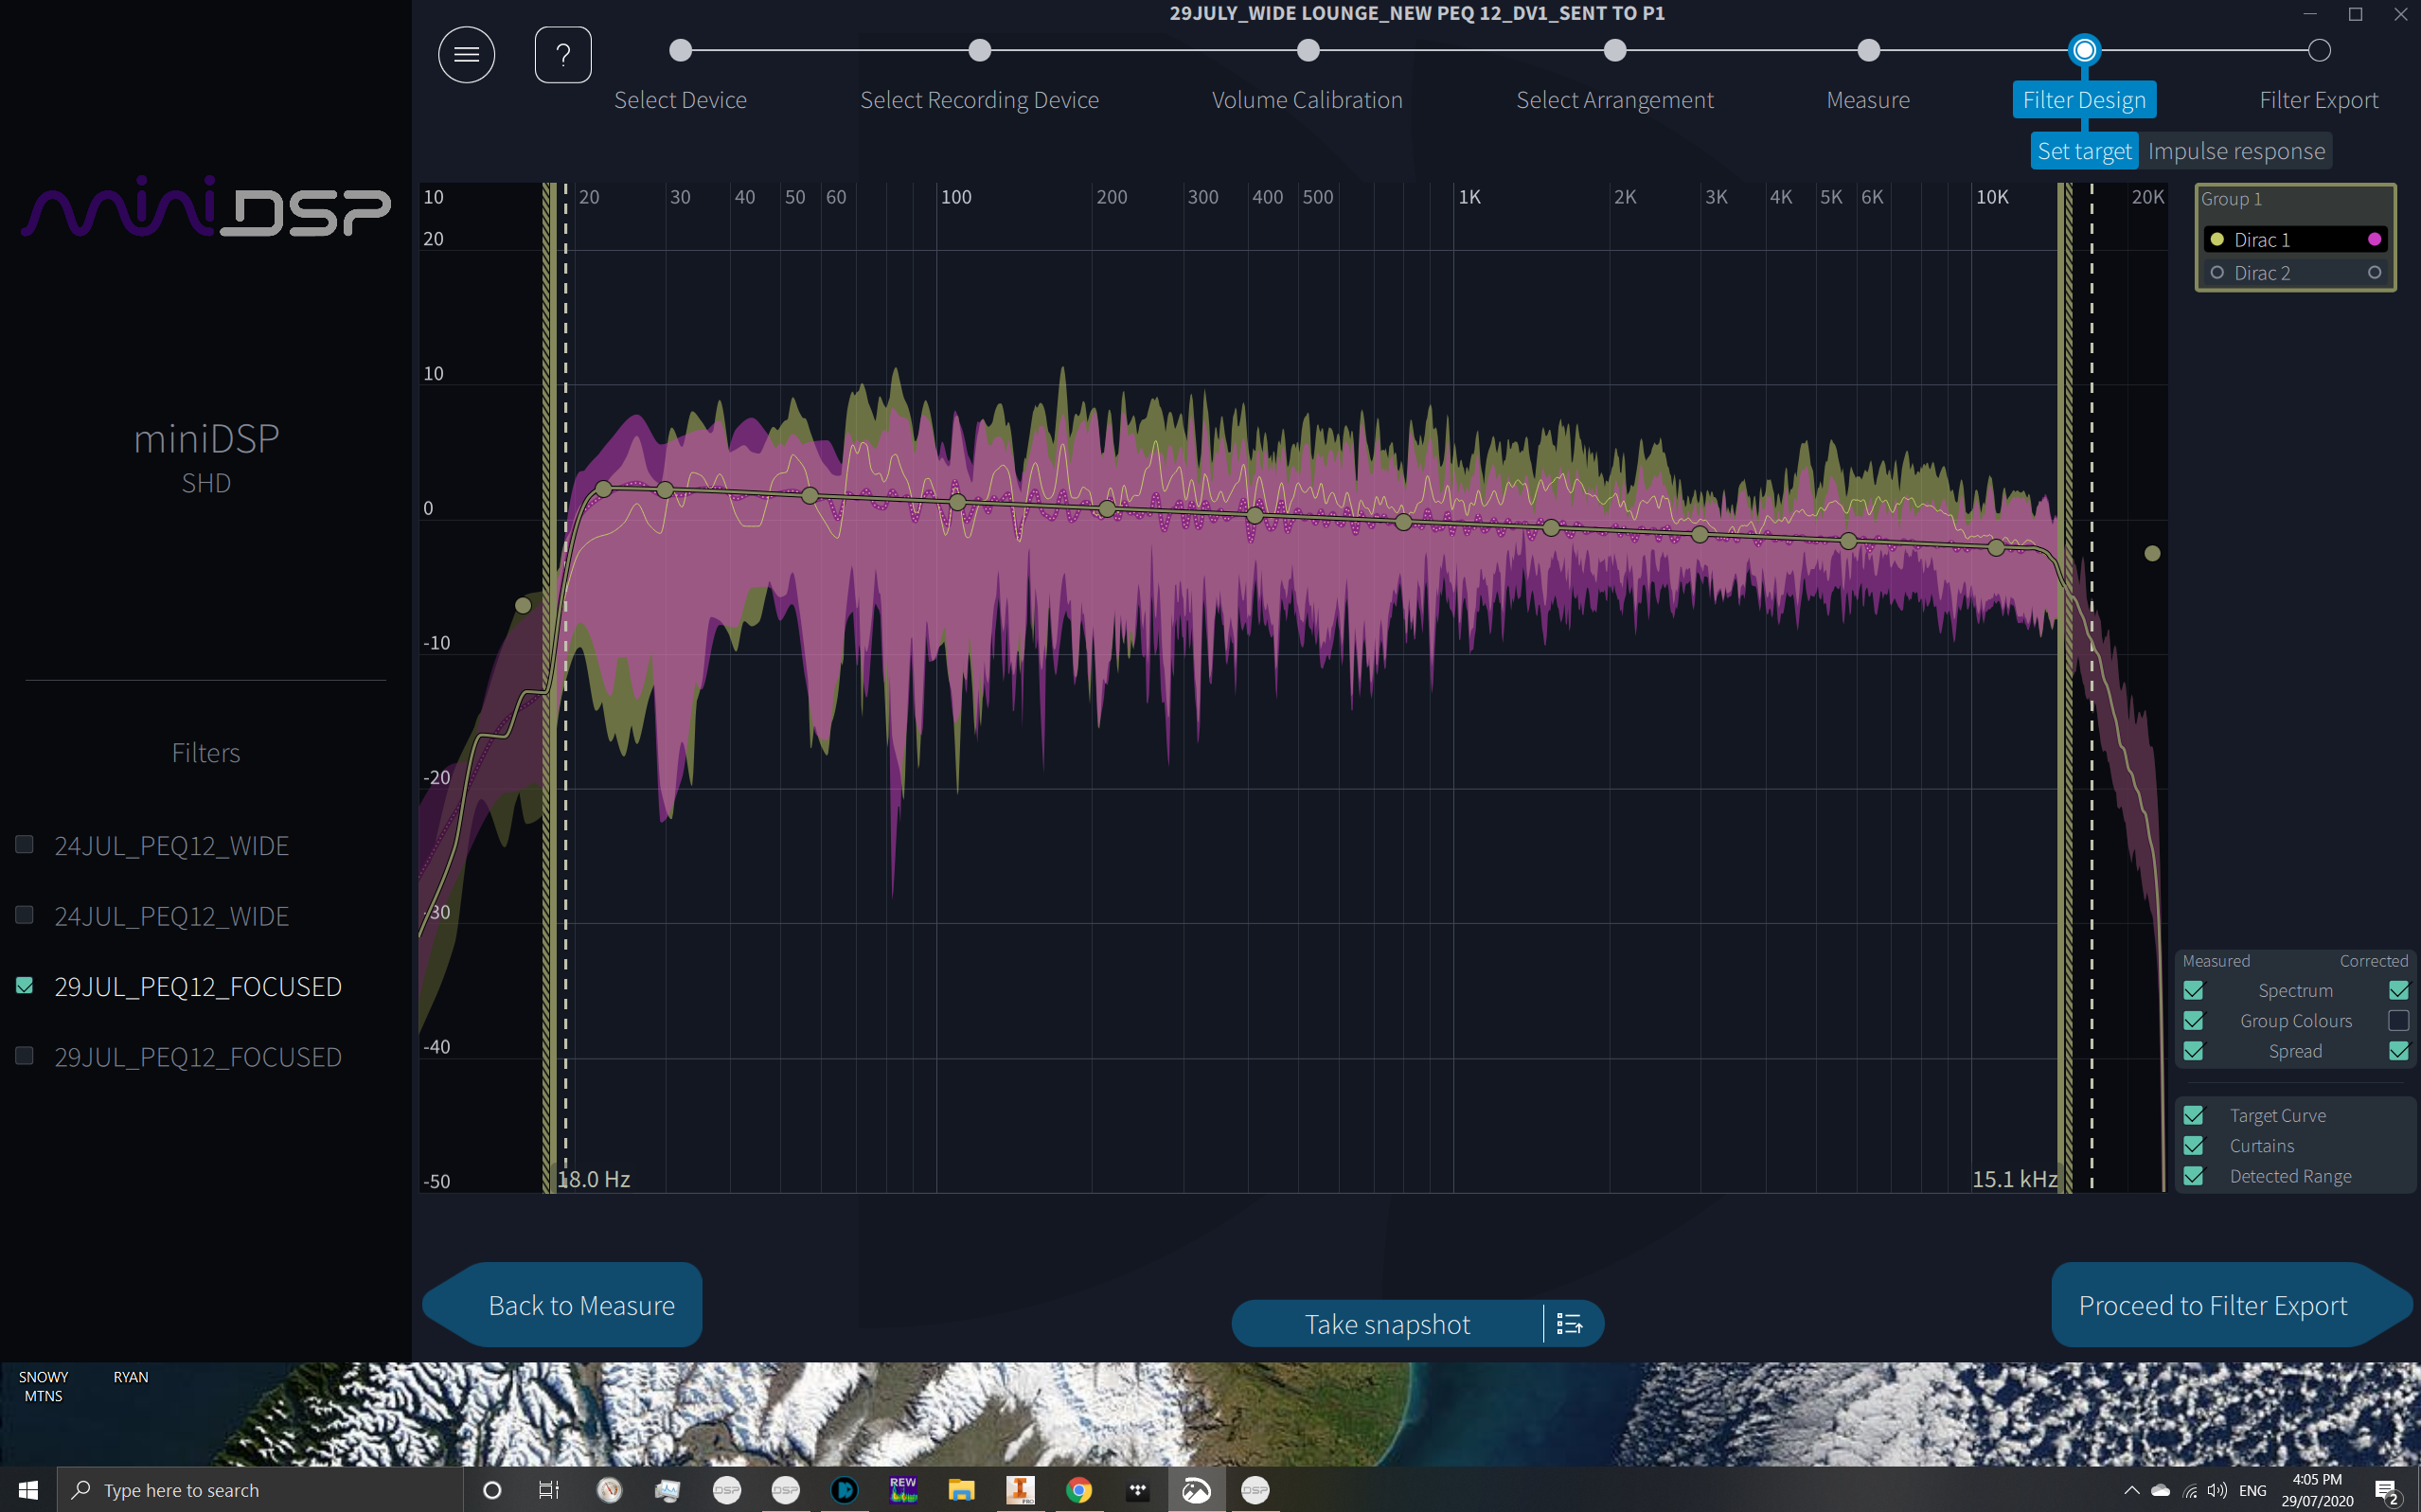Open the blue double-arrow taskbar app
Screen dimensions: 2421x1512
[x=844, y=1490]
